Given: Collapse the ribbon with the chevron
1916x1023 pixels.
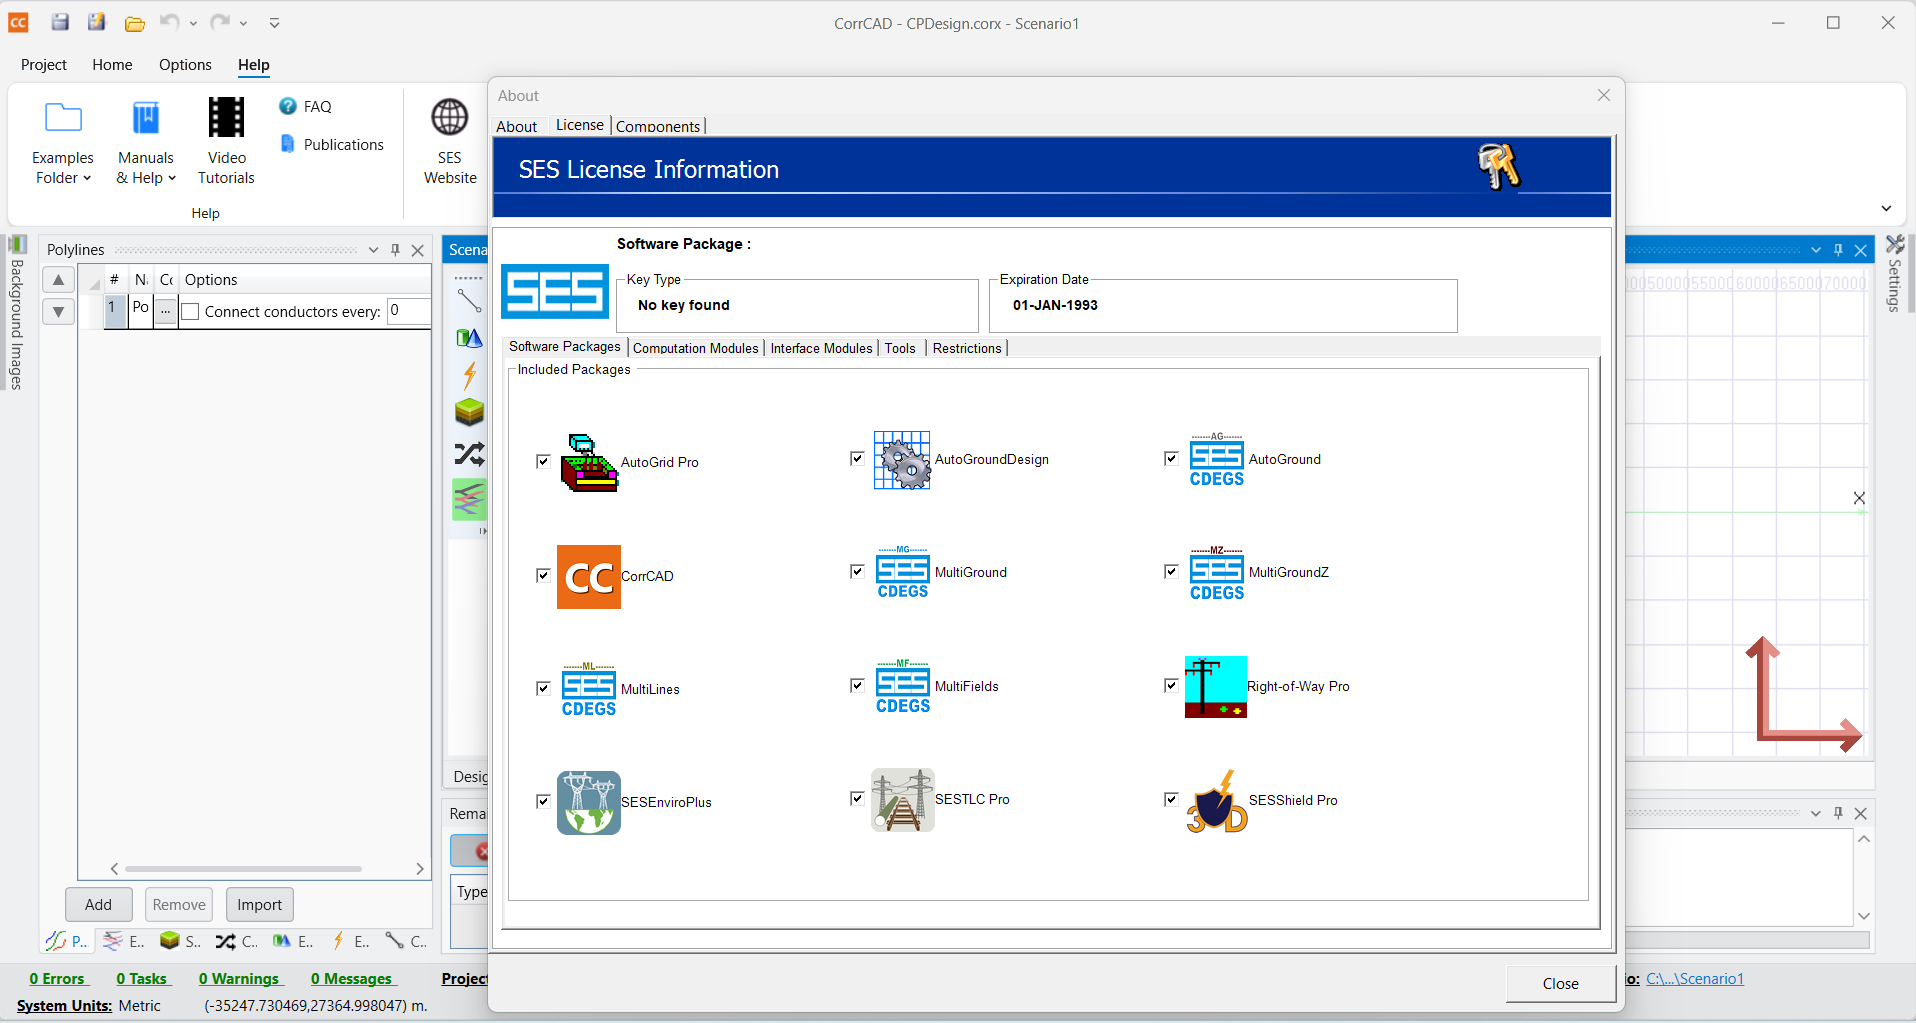Looking at the screenshot, I should pyautogui.click(x=1886, y=209).
